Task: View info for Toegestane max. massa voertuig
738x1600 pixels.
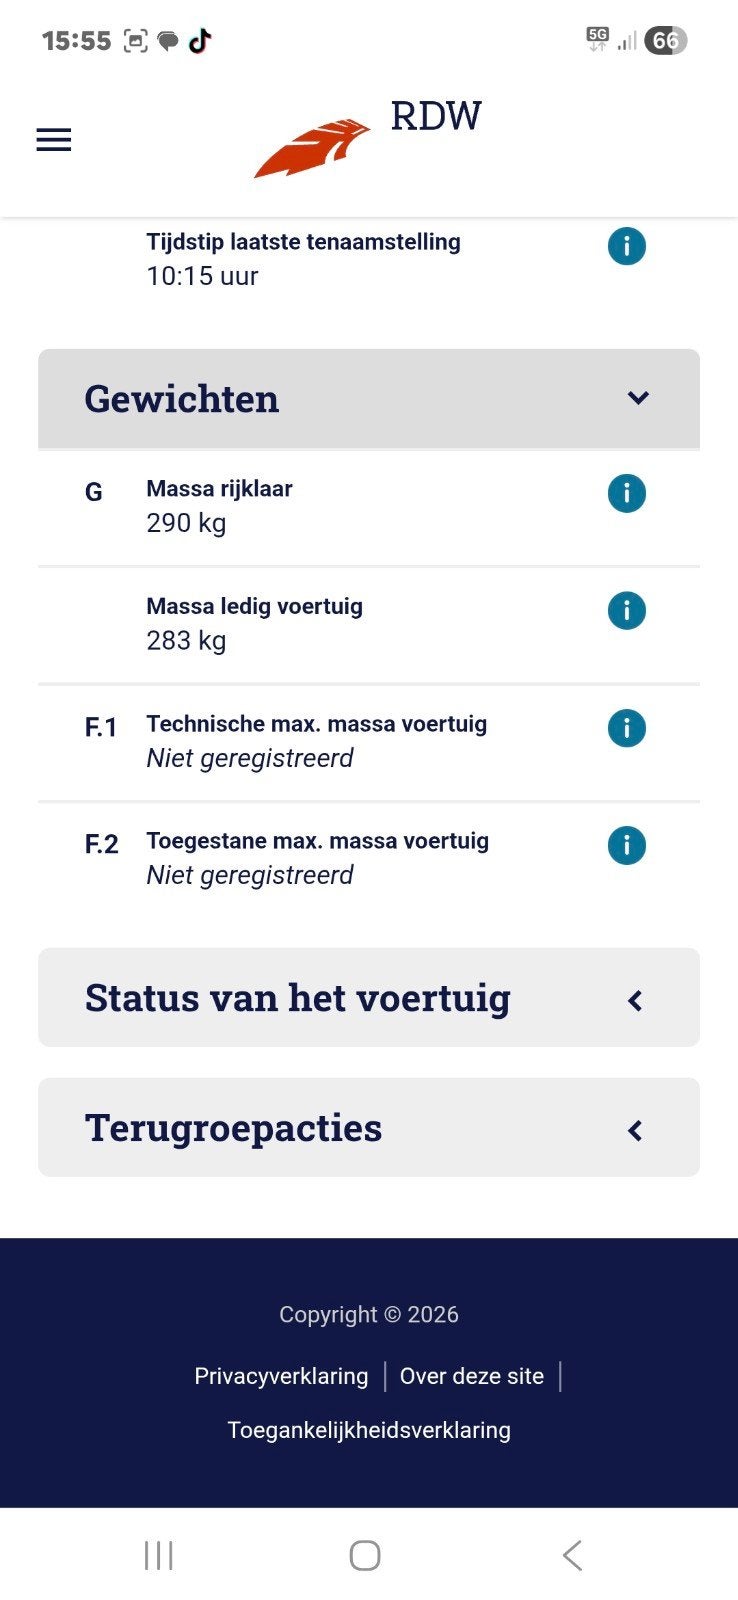Action: pos(627,846)
